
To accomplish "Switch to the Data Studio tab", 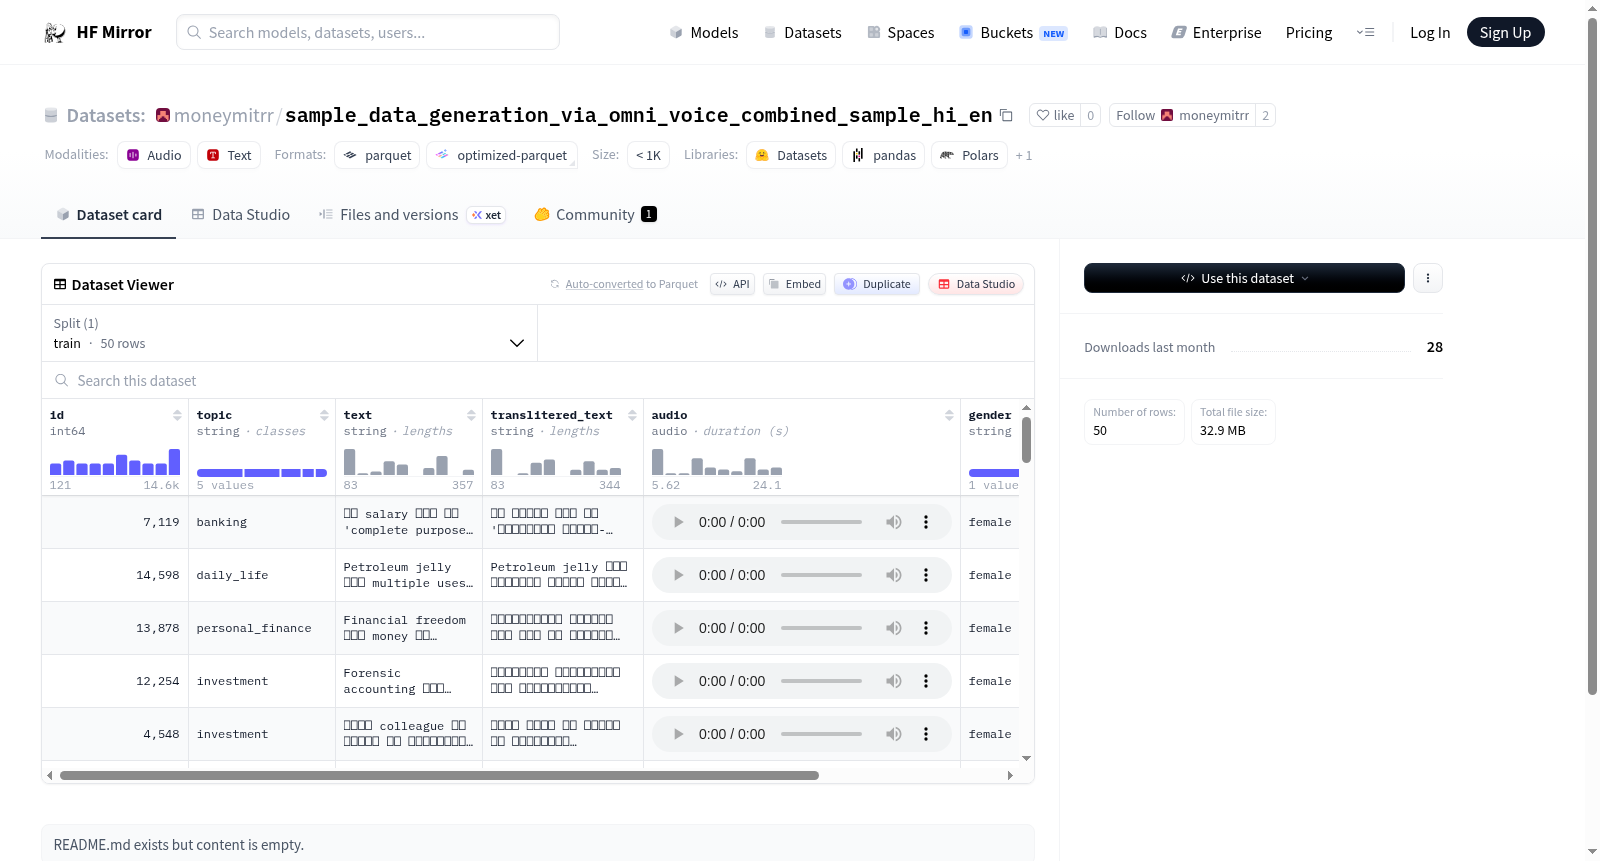I will (241, 215).
